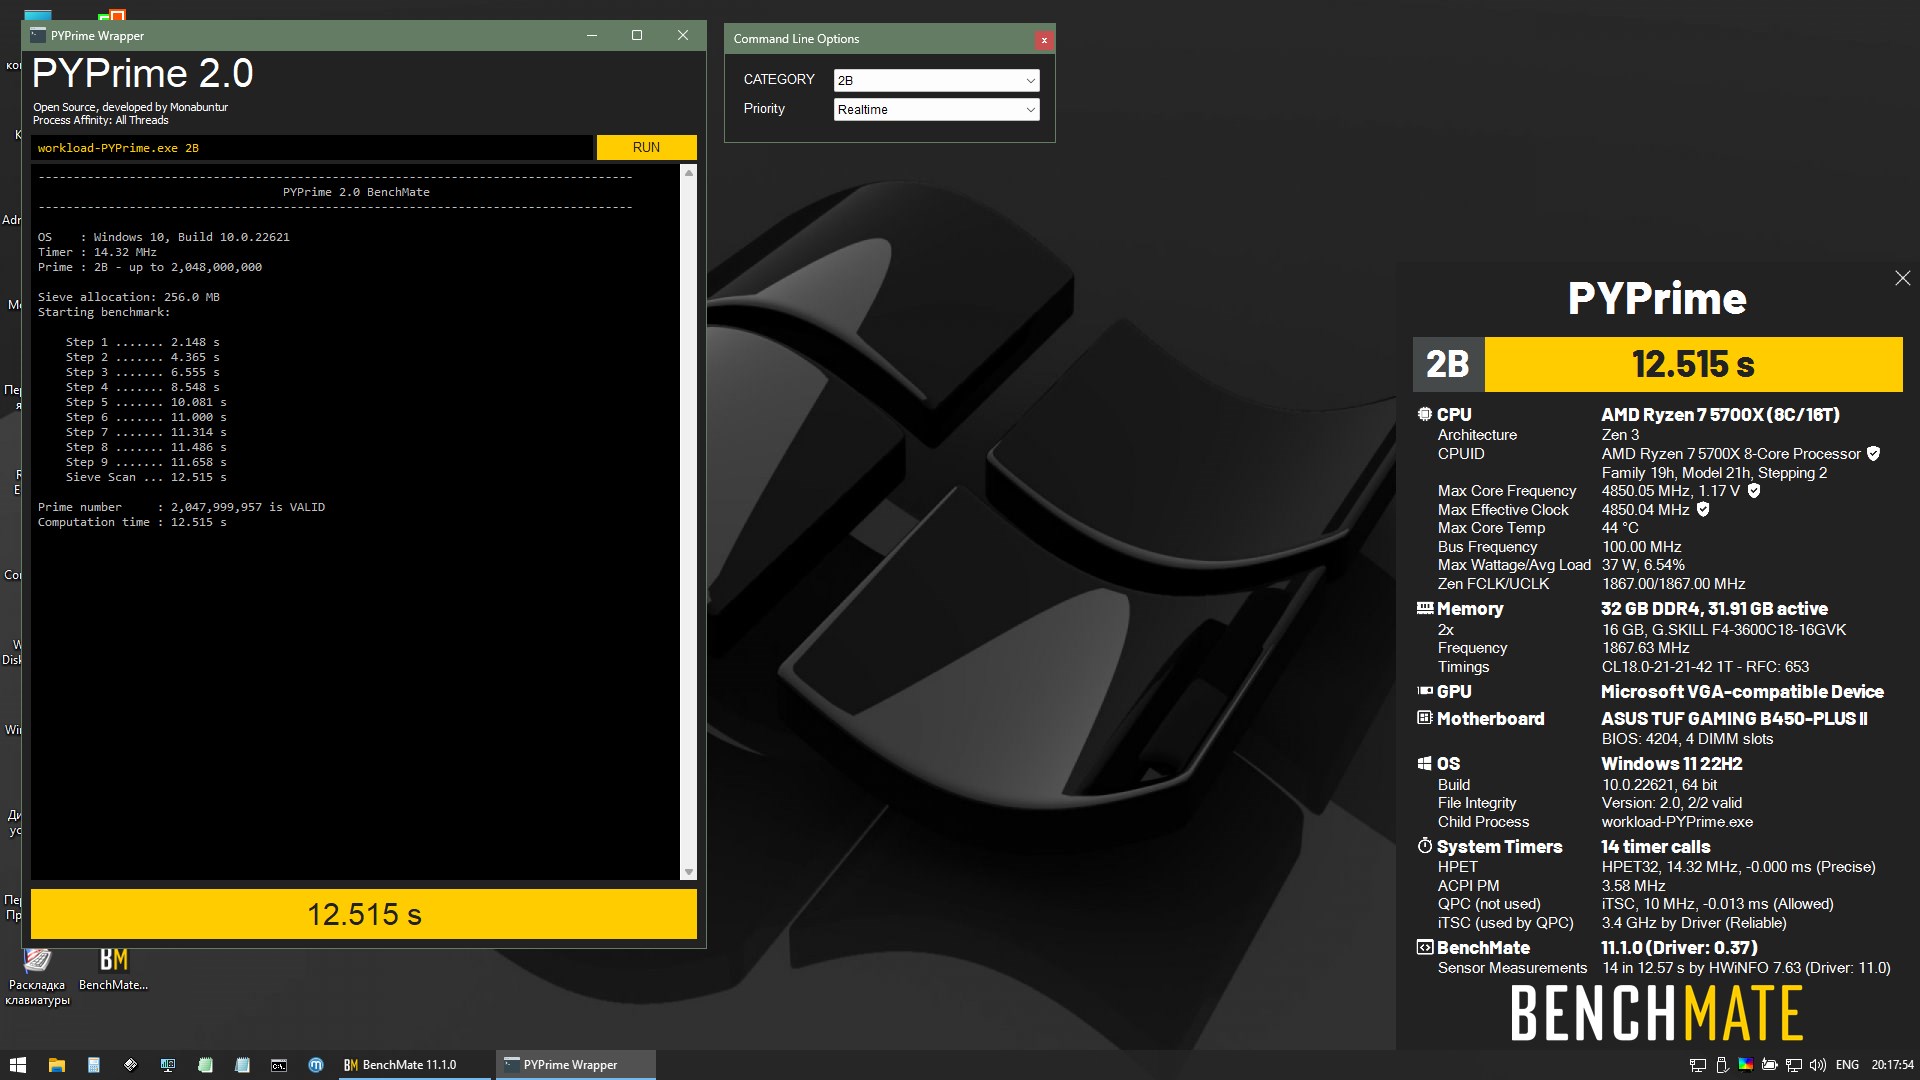Click the yellow 12.515 s score in BenchMate panel
The width and height of the screenshot is (1920, 1080).
pos(1693,364)
